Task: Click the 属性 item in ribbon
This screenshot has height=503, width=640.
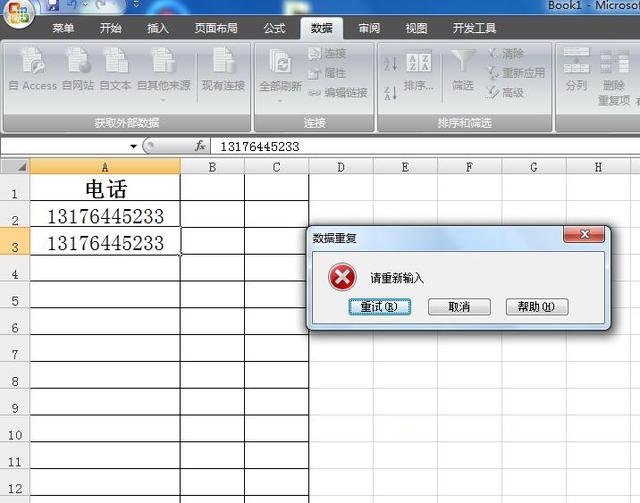Action: point(327,73)
